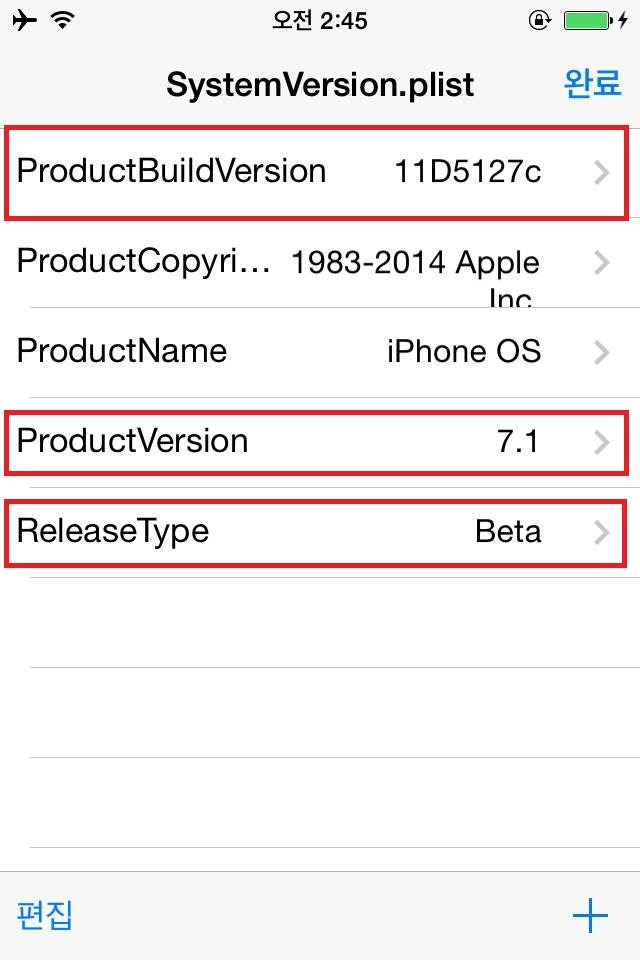
Task: Expand the ProductBuildVersion chevron
Action: click(601, 173)
